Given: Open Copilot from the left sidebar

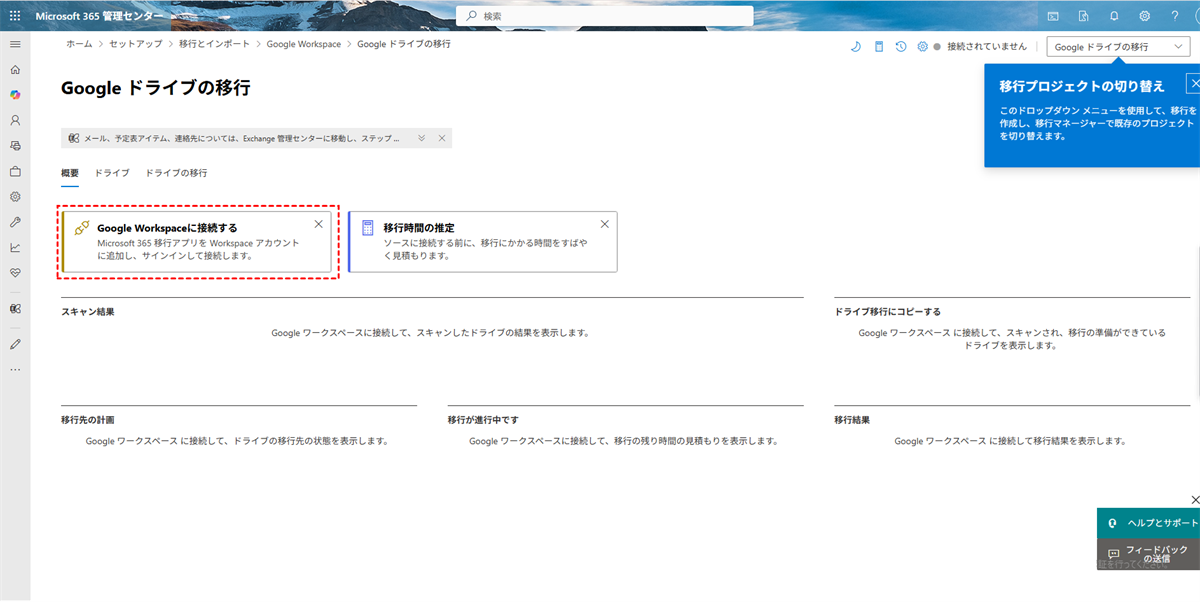Looking at the screenshot, I should tap(15, 94).
